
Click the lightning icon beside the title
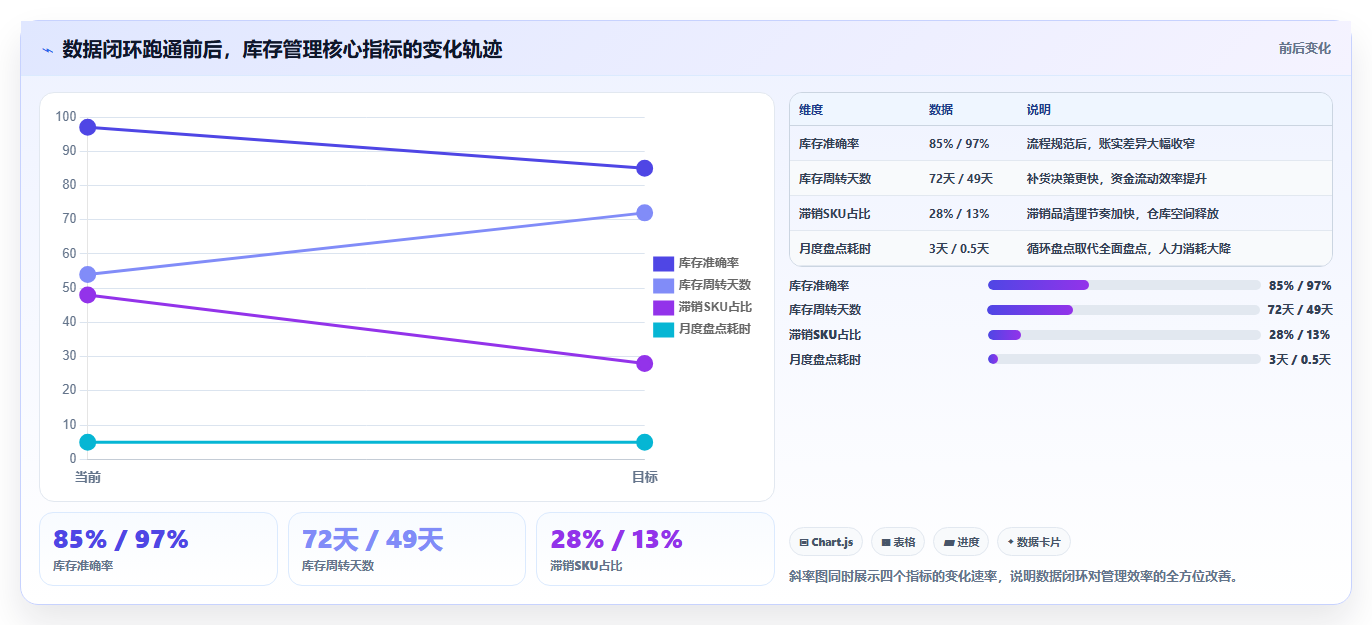click(48, 50)
